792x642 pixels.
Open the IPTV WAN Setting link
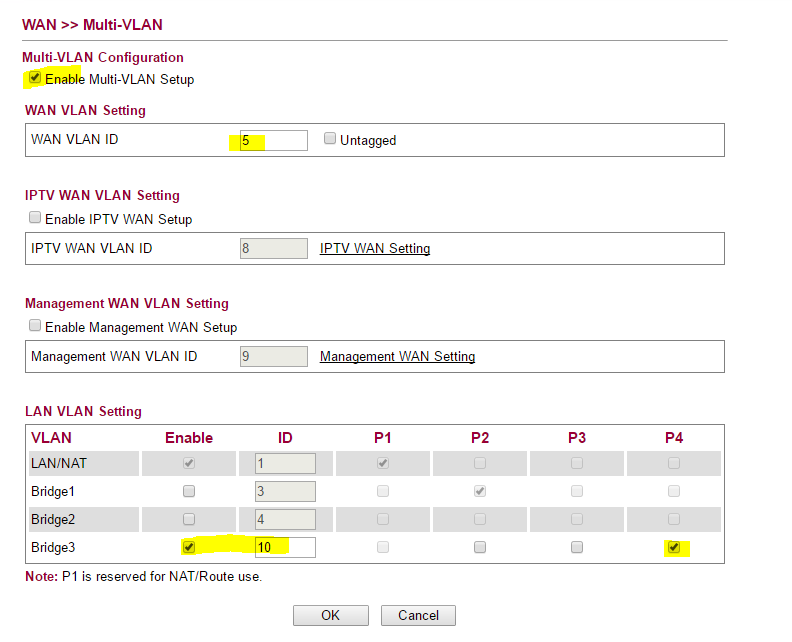coord(375,248)
